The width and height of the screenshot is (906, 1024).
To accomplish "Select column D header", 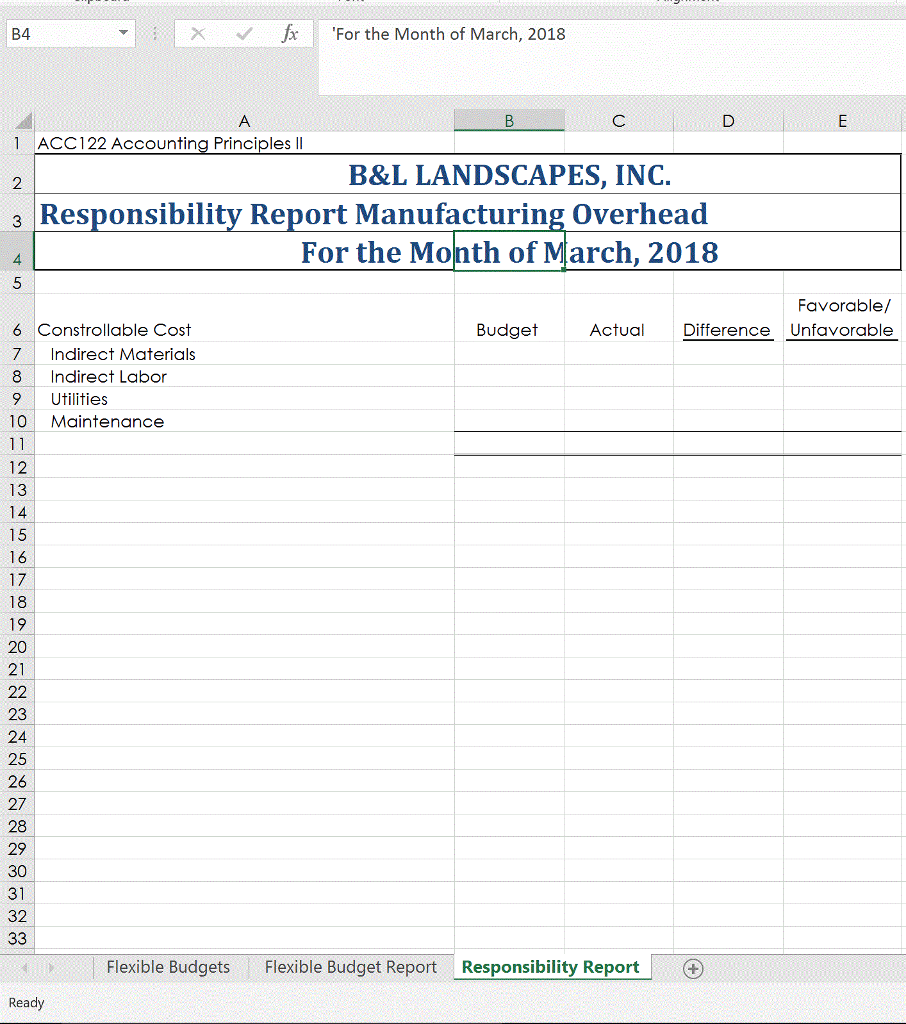I will pyautogui.click(x=728, y=121).
